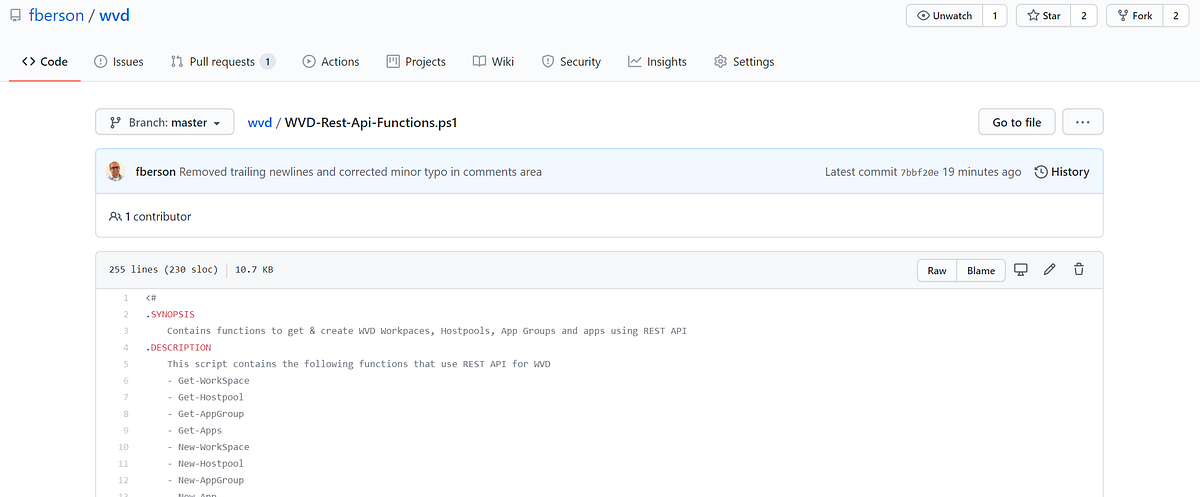Image resolution: width=1200 pixels, height=497 pixels.
Task: Open the watchers count of 1
Action: pyautogui.click(x=995, y=16)
